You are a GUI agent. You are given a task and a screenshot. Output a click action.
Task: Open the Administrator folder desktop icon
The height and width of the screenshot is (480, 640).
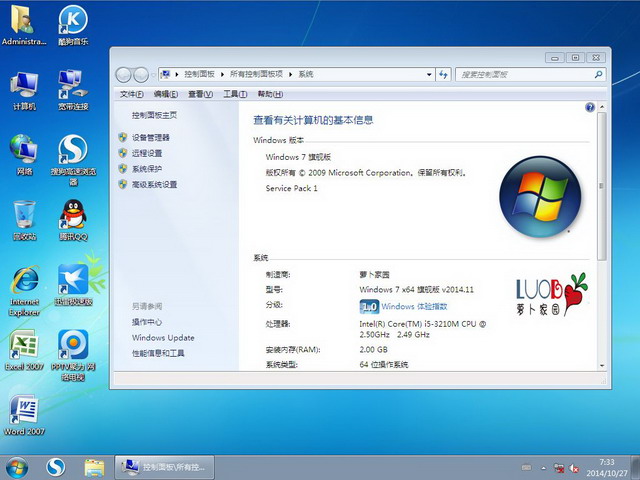[24, 25]
